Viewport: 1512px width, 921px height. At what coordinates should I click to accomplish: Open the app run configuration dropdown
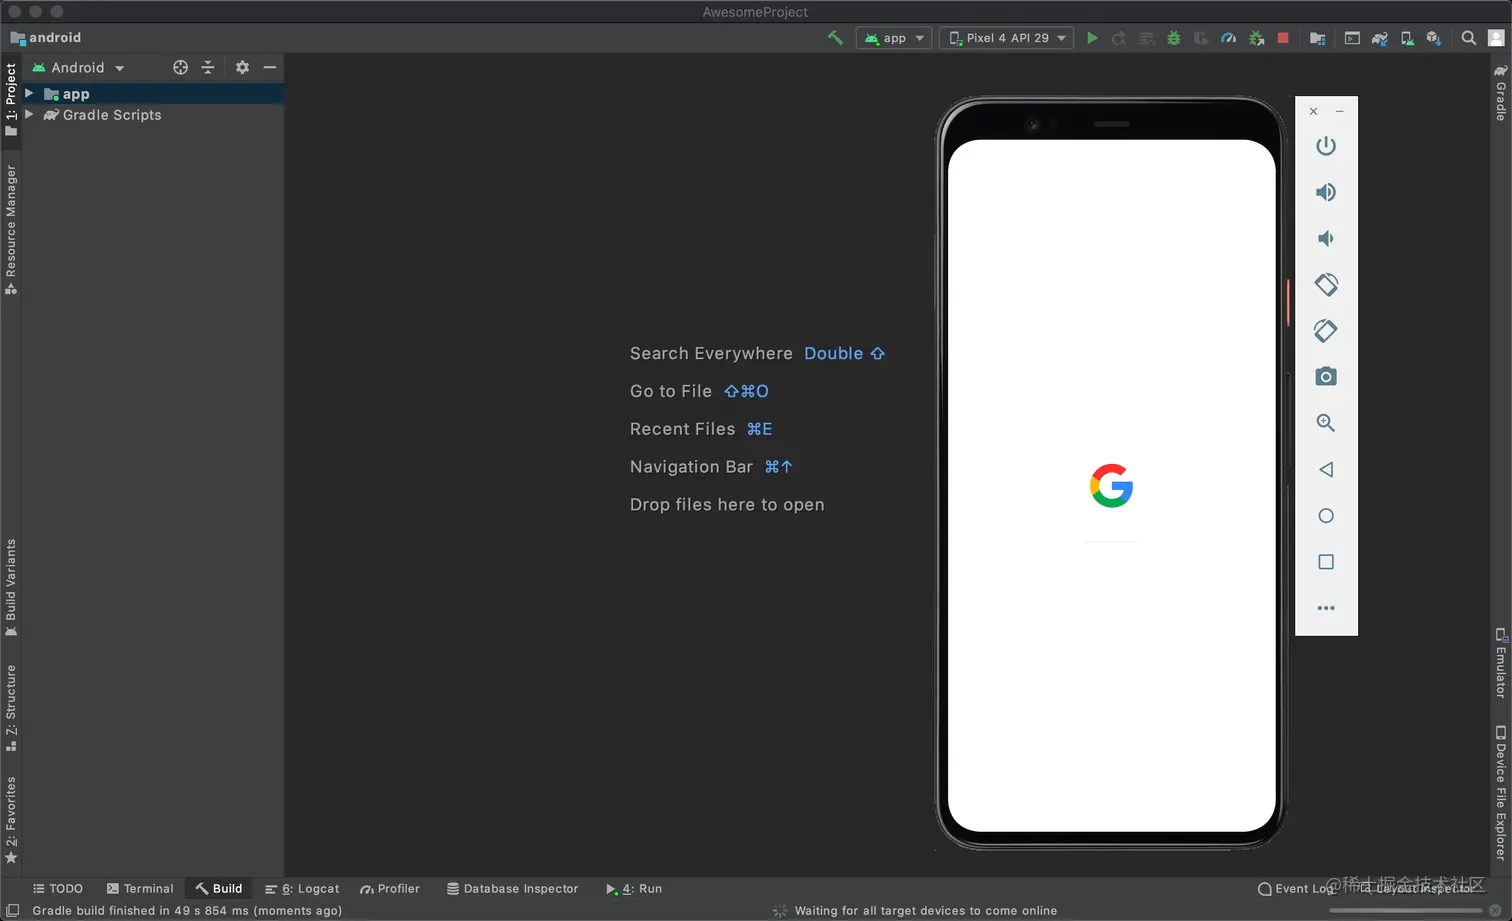click(894, 38)
